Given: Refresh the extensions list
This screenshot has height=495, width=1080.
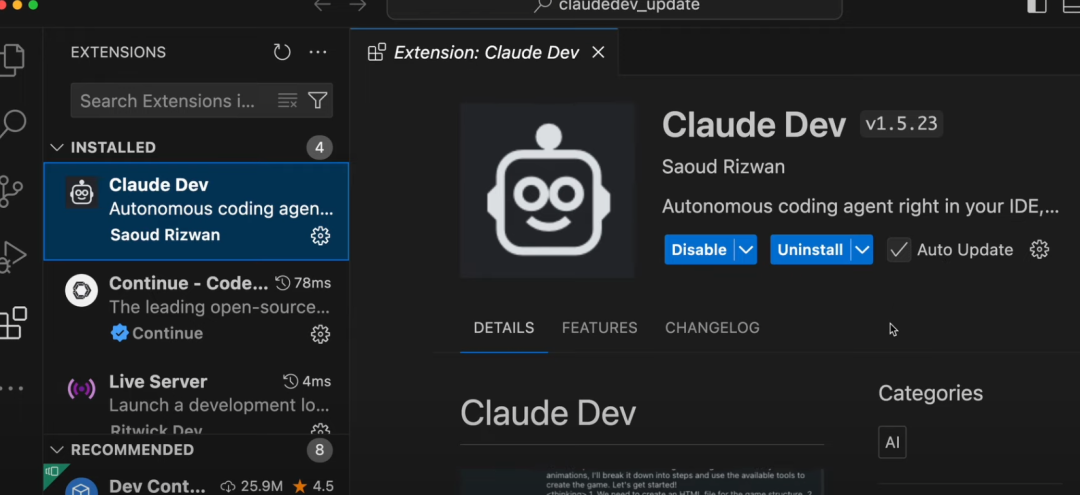Looking at the screenshot, I should 282,52.
